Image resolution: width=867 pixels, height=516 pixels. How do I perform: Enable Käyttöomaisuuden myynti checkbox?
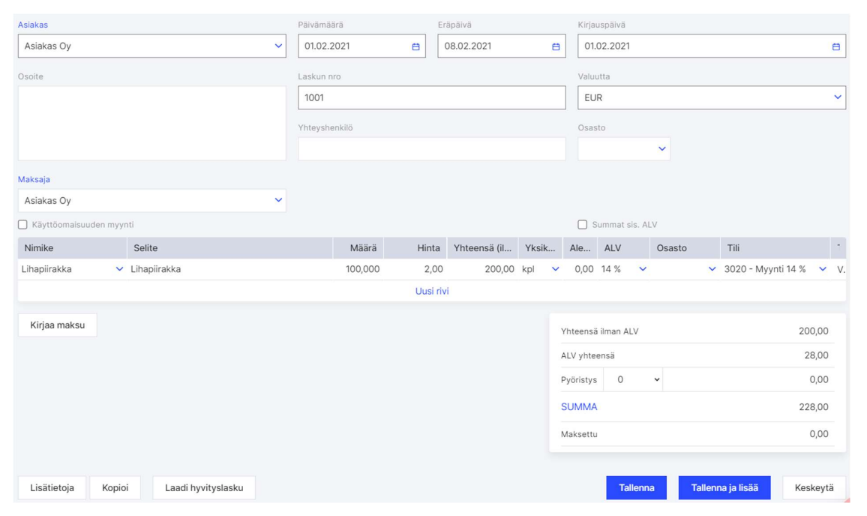tap(23, 224)
